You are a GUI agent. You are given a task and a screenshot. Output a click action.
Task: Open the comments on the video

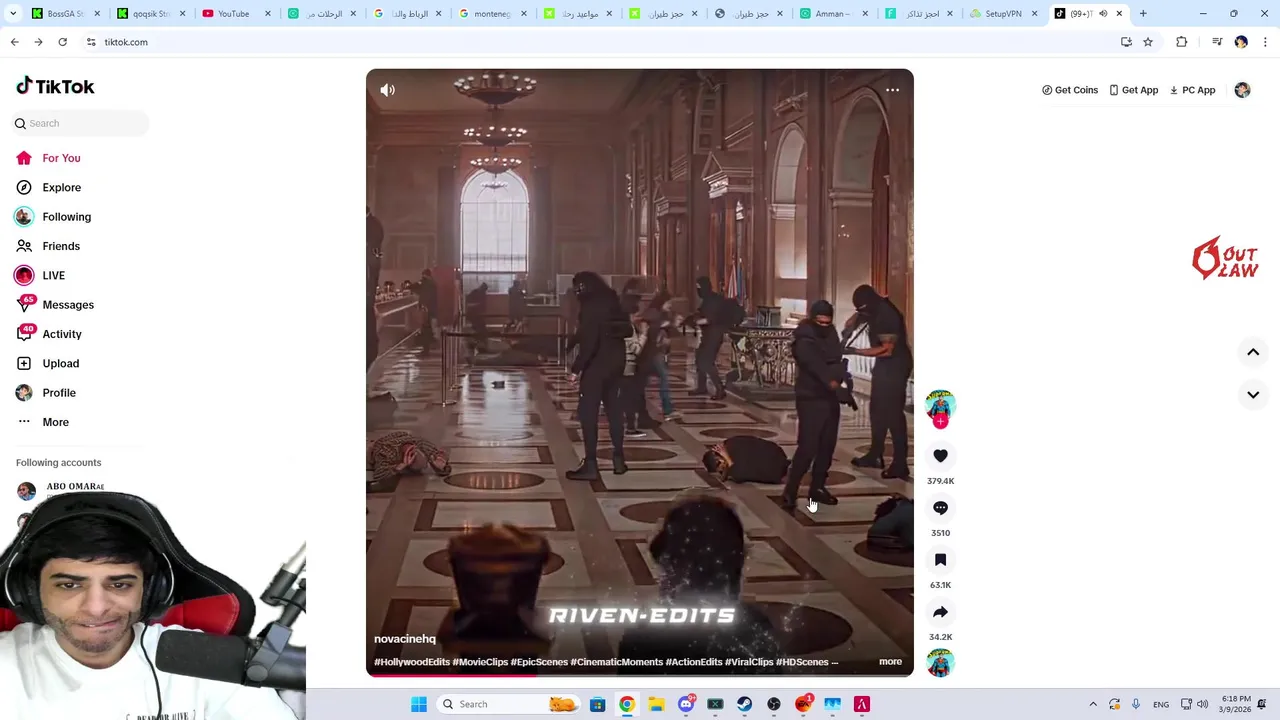pos(940,508)
